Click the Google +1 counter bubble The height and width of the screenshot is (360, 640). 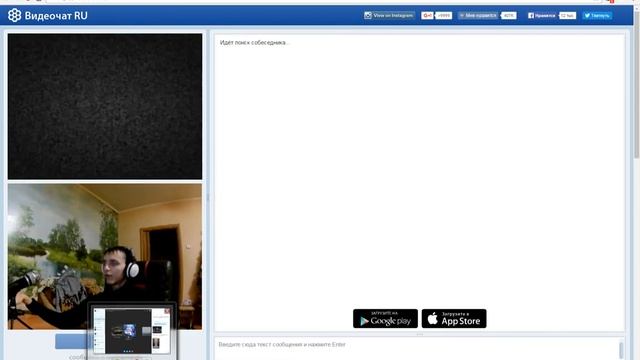pyautogui.click(x=444, y=16)
